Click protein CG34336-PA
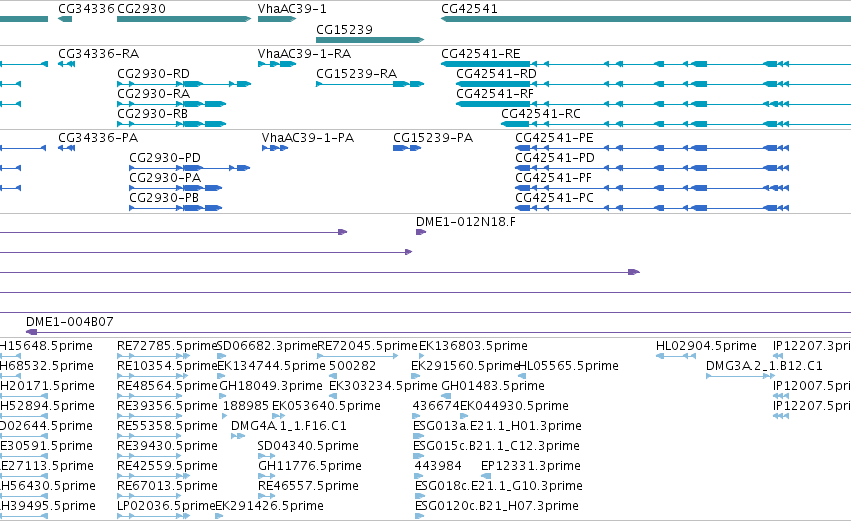Viewport: 851px width, 521px height. pyautogui.click(x=98, y=138)
